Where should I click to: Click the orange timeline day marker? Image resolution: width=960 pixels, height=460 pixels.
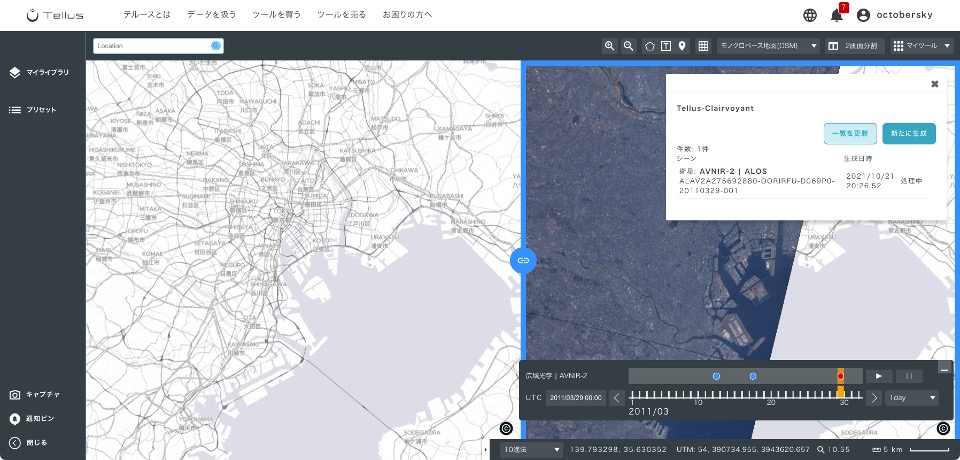pos(841,392)
